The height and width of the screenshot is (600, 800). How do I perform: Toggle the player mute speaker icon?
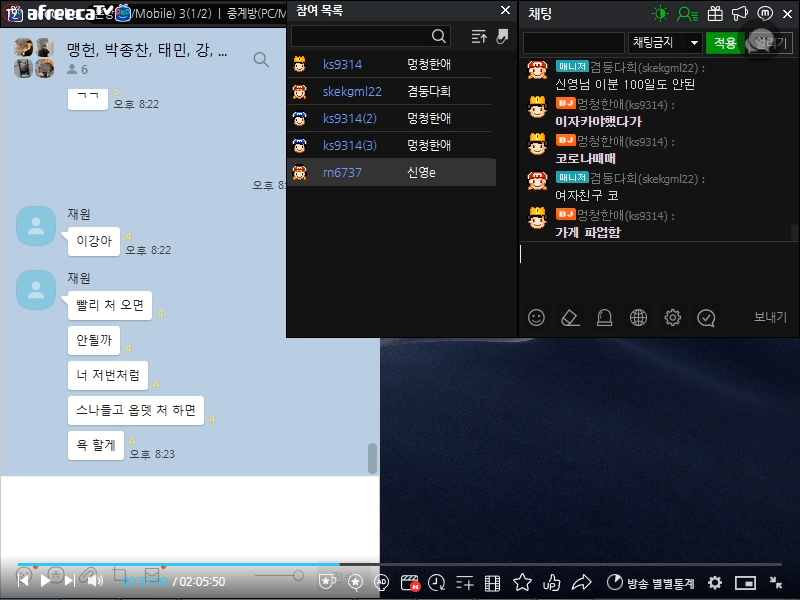(91, 579)
